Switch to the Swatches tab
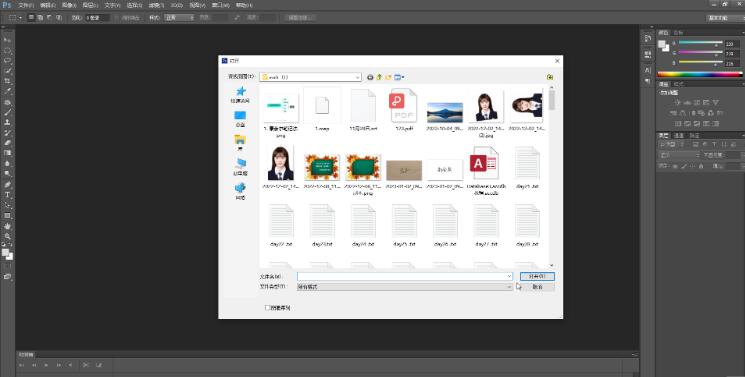Viewport: 745px width, 377px height. pos(678,33)
